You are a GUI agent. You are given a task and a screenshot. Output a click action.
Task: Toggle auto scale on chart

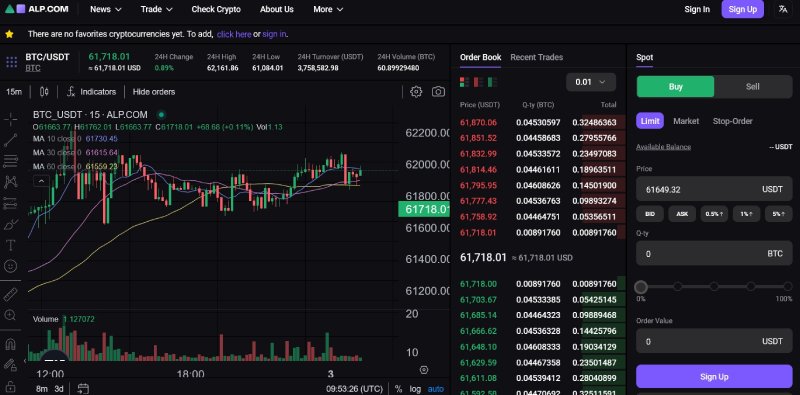coord(436,389)
